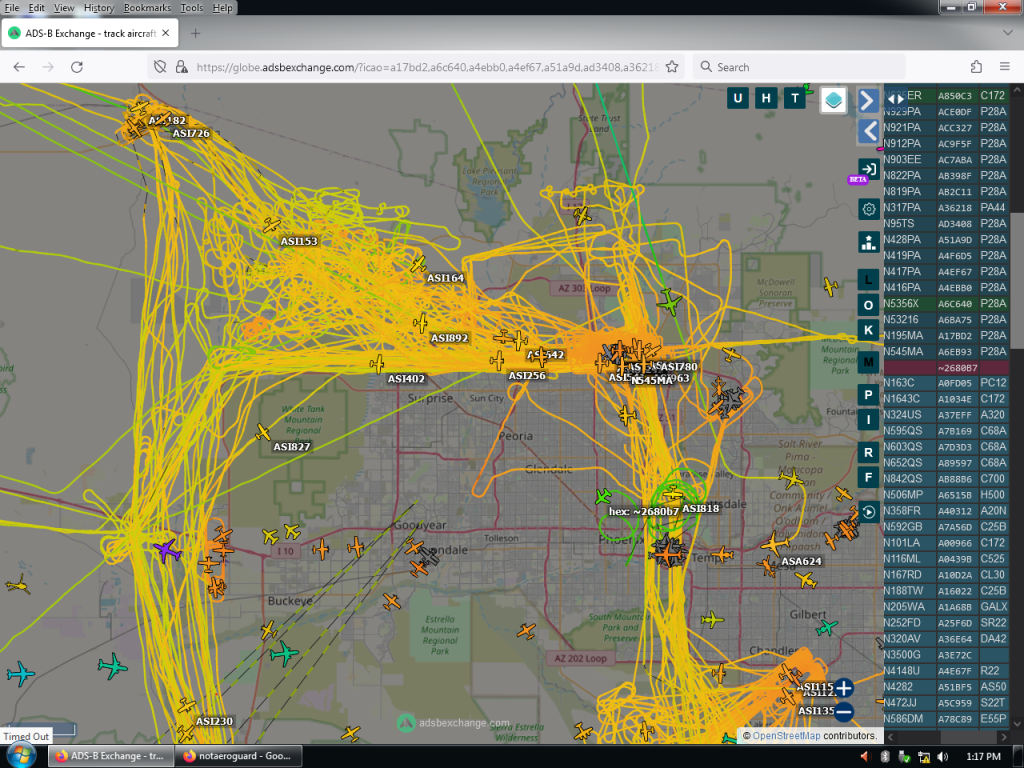Open Firefox extensions icon
Viewport: 1024px width, 768px height.
click(x=976, y=67)
